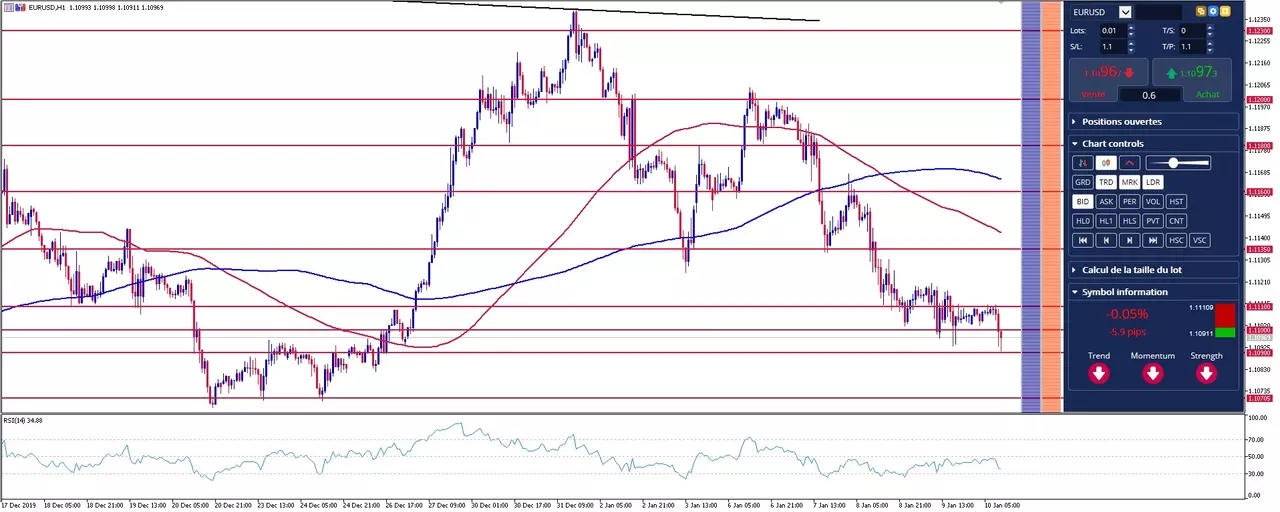Step chart one bar backward
Screen dimensions: 1280x512
1106,240
